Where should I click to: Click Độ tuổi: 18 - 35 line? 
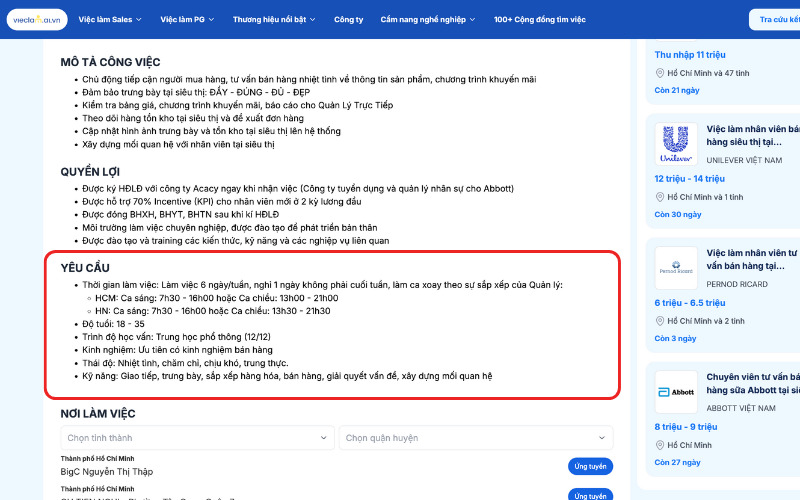coord(113,324)
